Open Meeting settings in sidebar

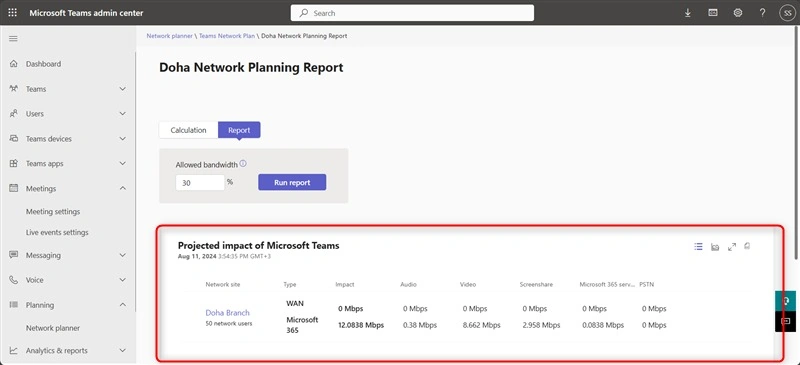click(x=53, y=211)
